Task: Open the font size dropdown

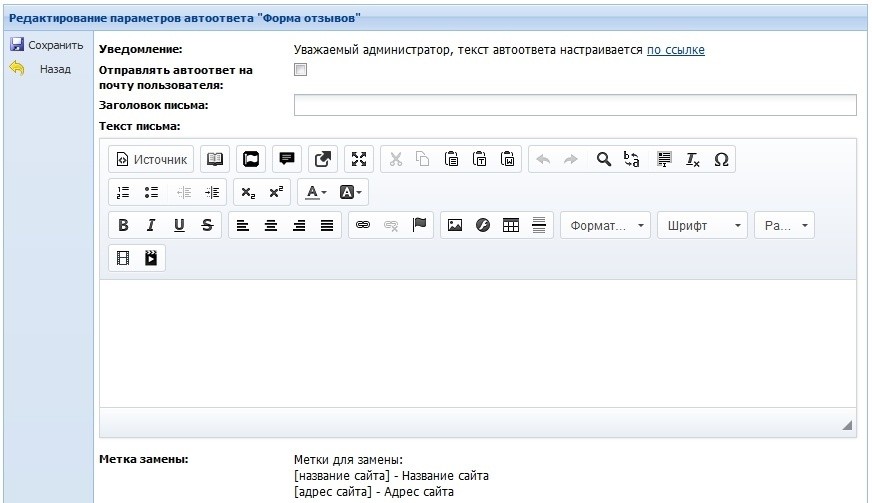Action: (784, 225)
